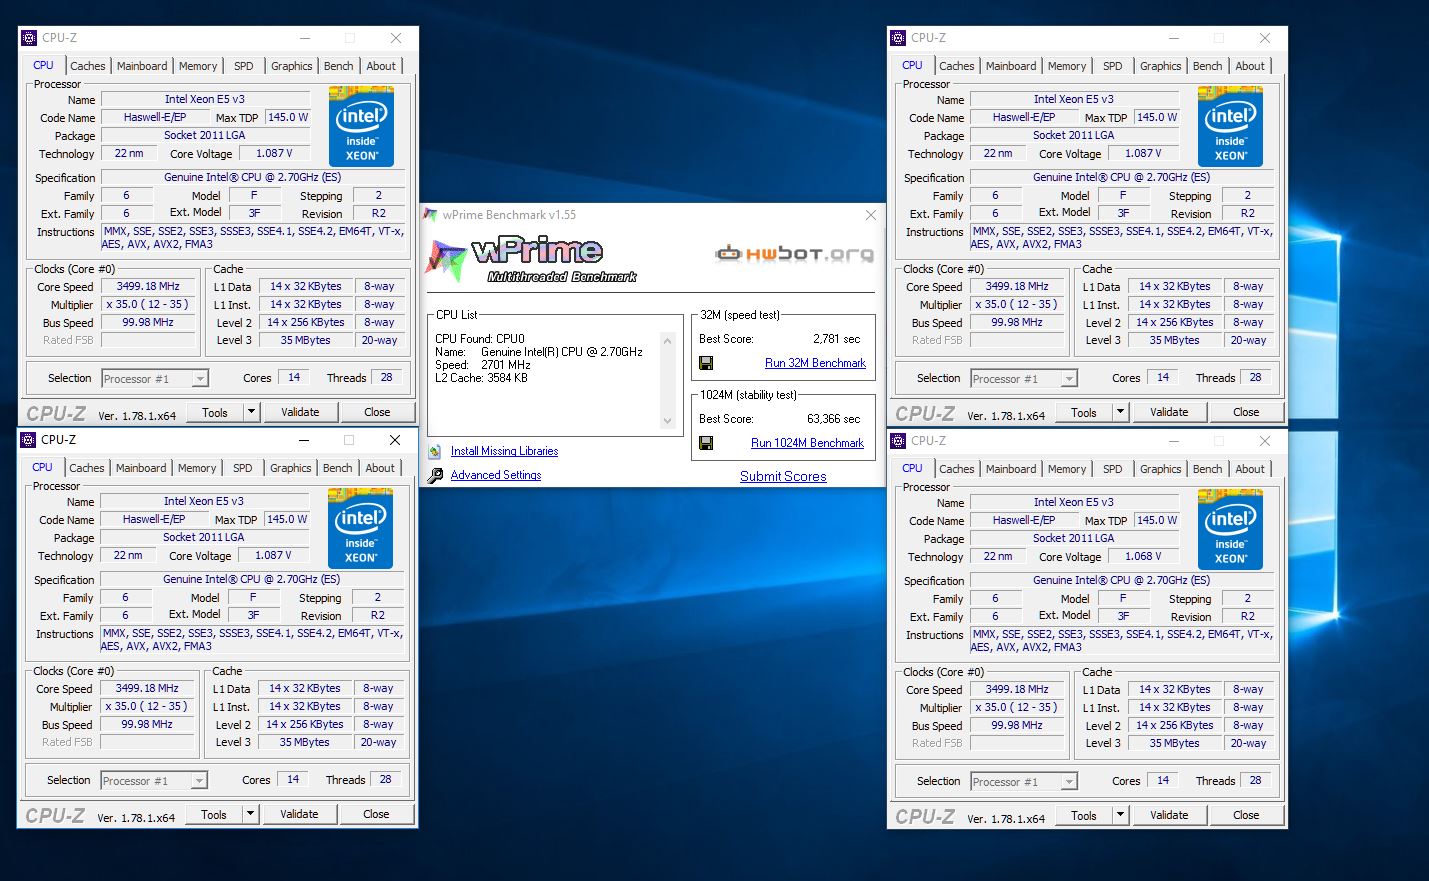Click the CPU-Z title icon in upper-right window

898,38
